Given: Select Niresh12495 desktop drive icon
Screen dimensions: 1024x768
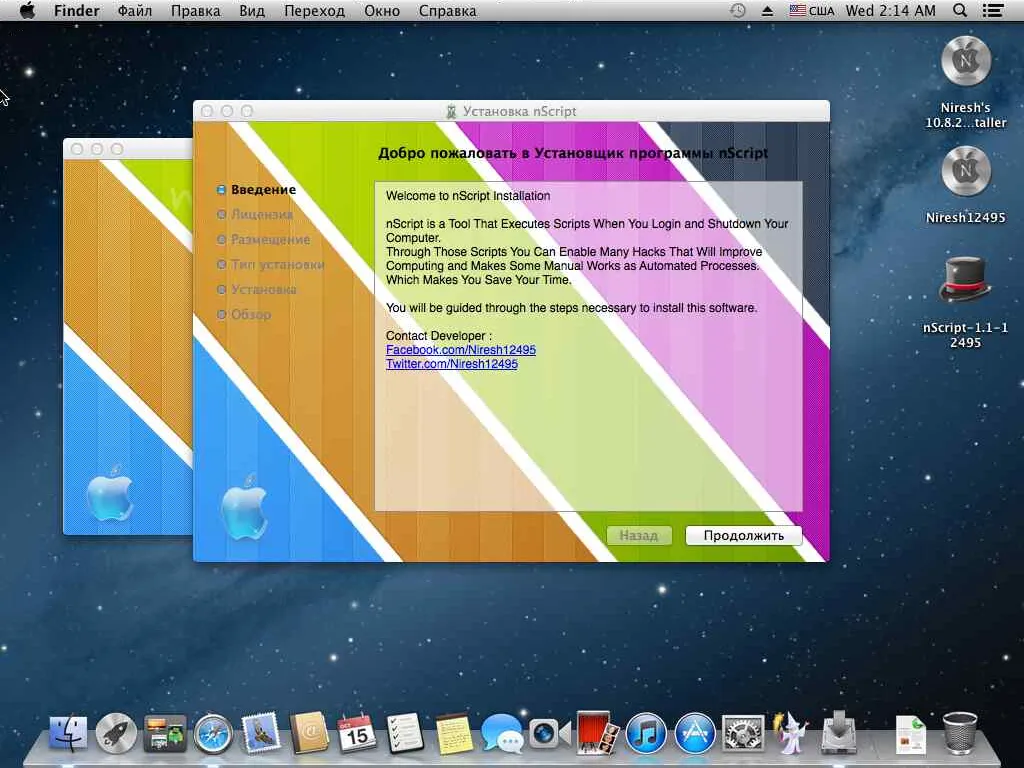Looking at the screenshot, I should [x=966, y=170].
